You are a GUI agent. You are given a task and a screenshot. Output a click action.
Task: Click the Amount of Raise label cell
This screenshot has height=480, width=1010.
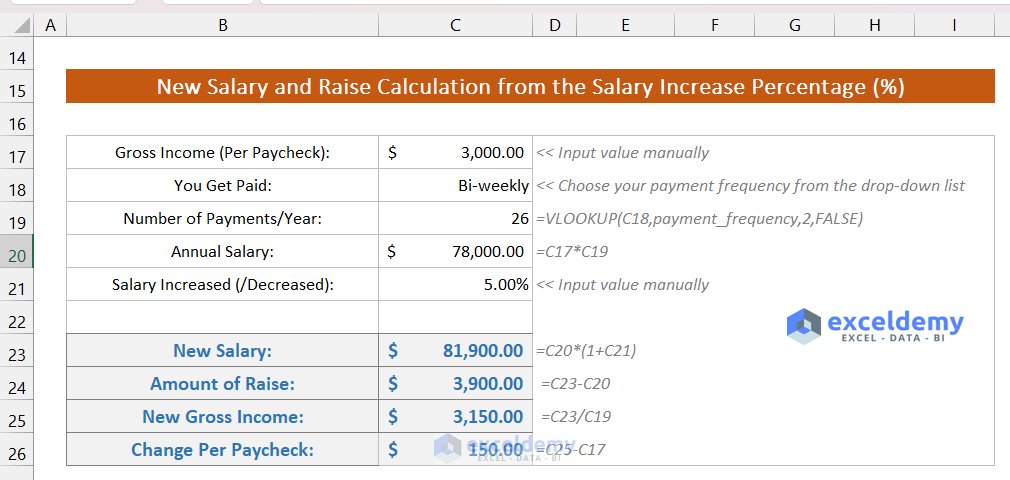[222, 384]
